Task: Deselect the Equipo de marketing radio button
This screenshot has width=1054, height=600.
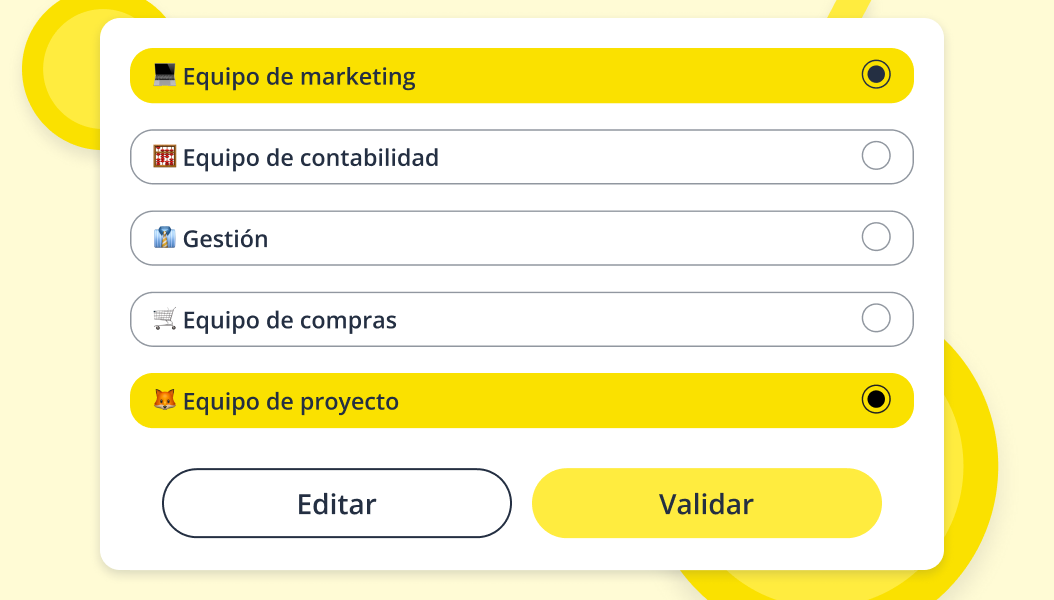Action: point(876,75)
